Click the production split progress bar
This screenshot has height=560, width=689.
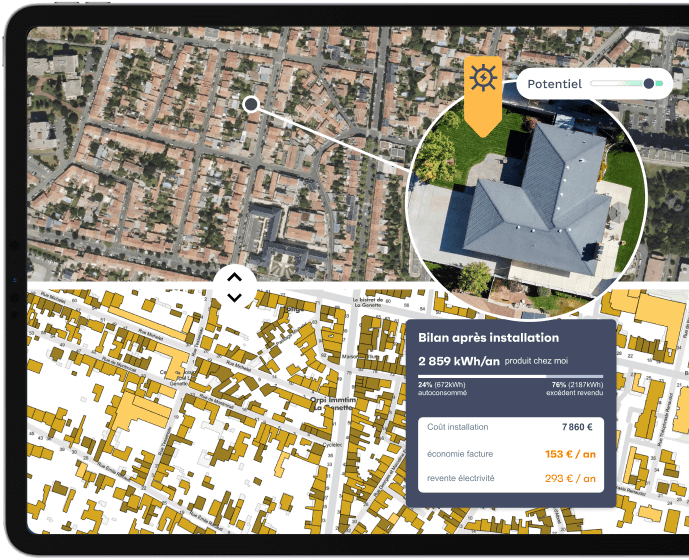510,376
